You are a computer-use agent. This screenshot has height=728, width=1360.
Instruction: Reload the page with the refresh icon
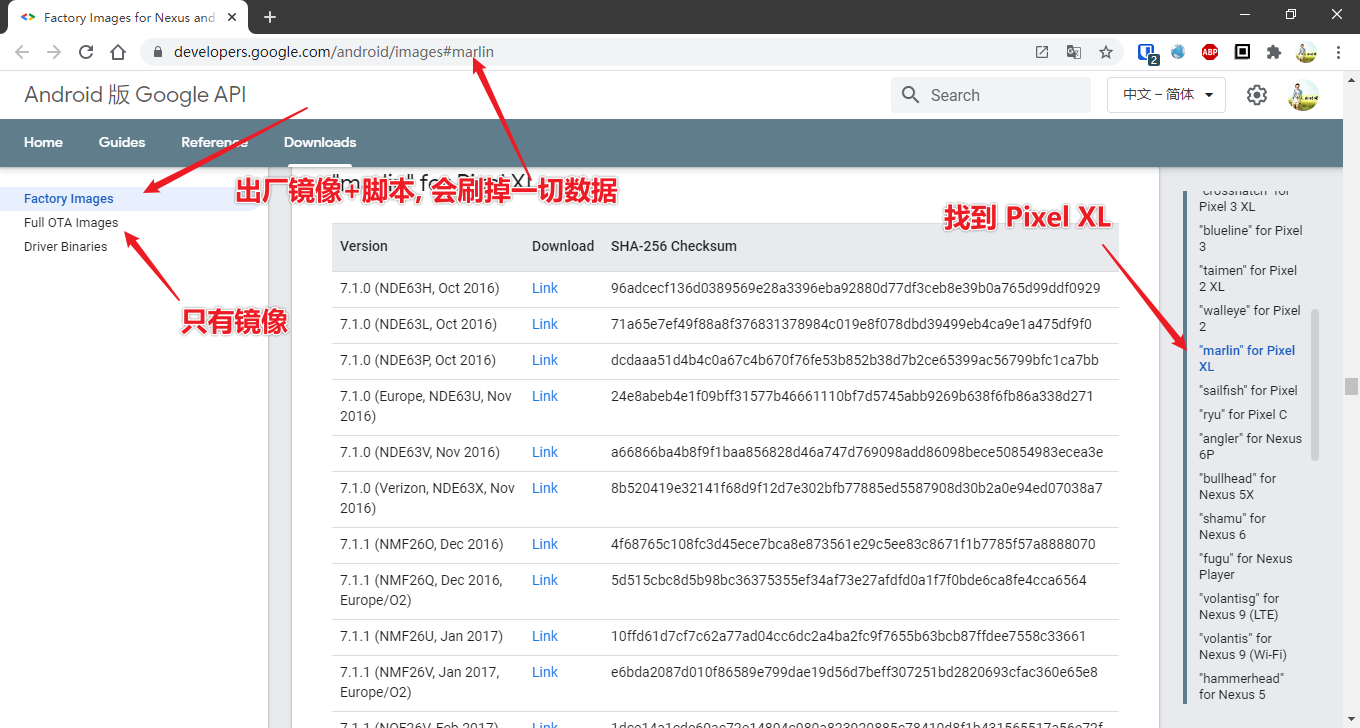tap(86, 52)
